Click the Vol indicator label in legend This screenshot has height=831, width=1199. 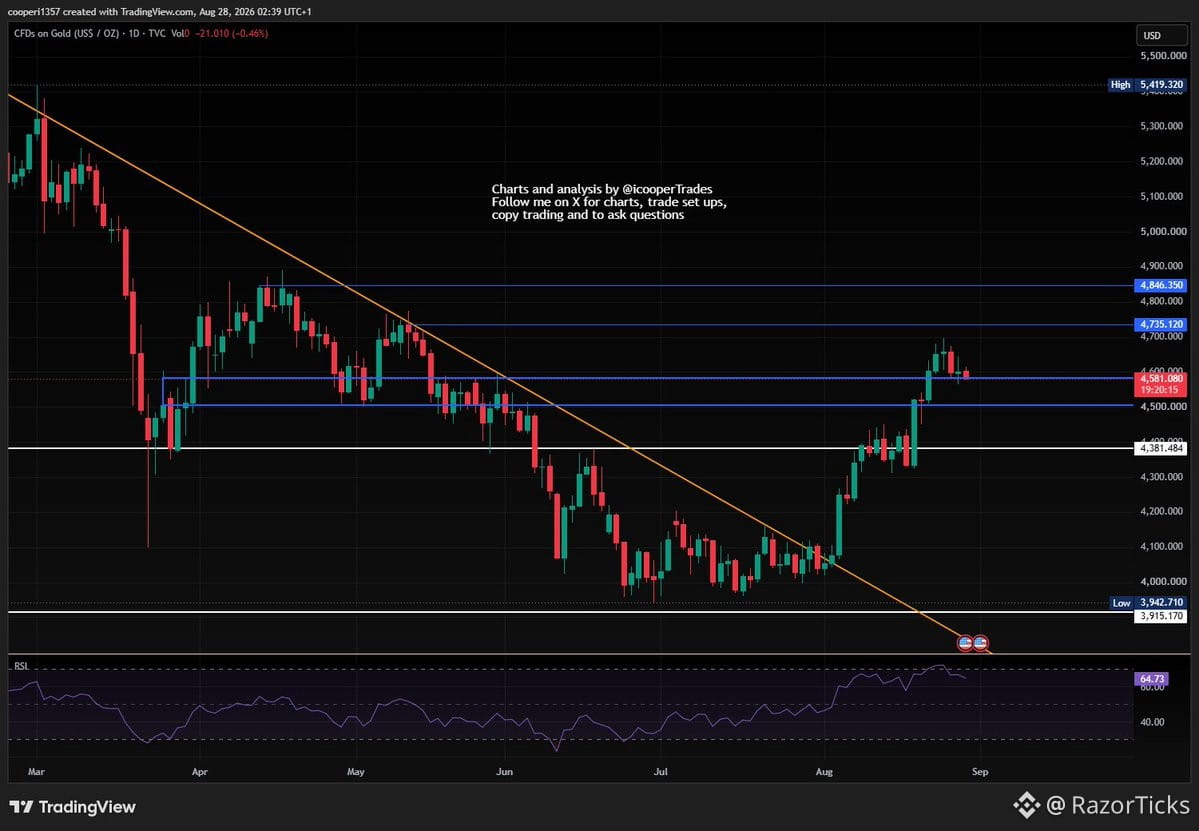coord(178,34)
